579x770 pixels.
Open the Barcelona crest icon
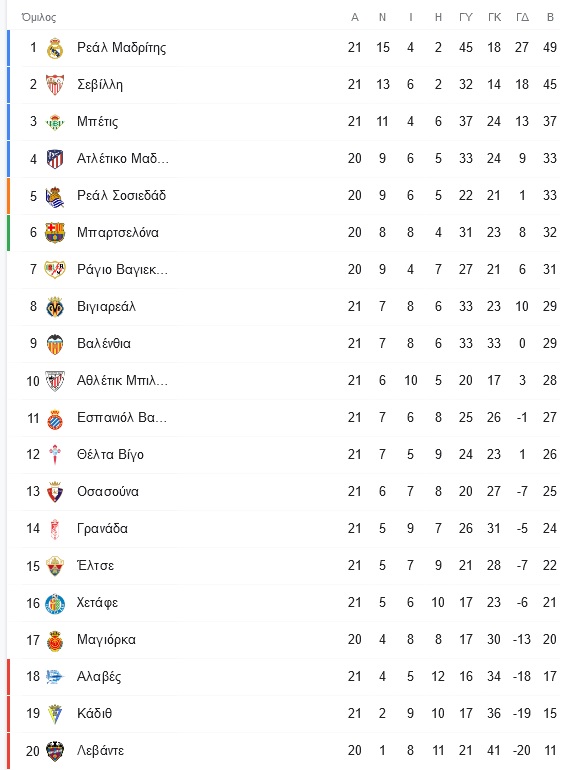[x=55, y=233]
